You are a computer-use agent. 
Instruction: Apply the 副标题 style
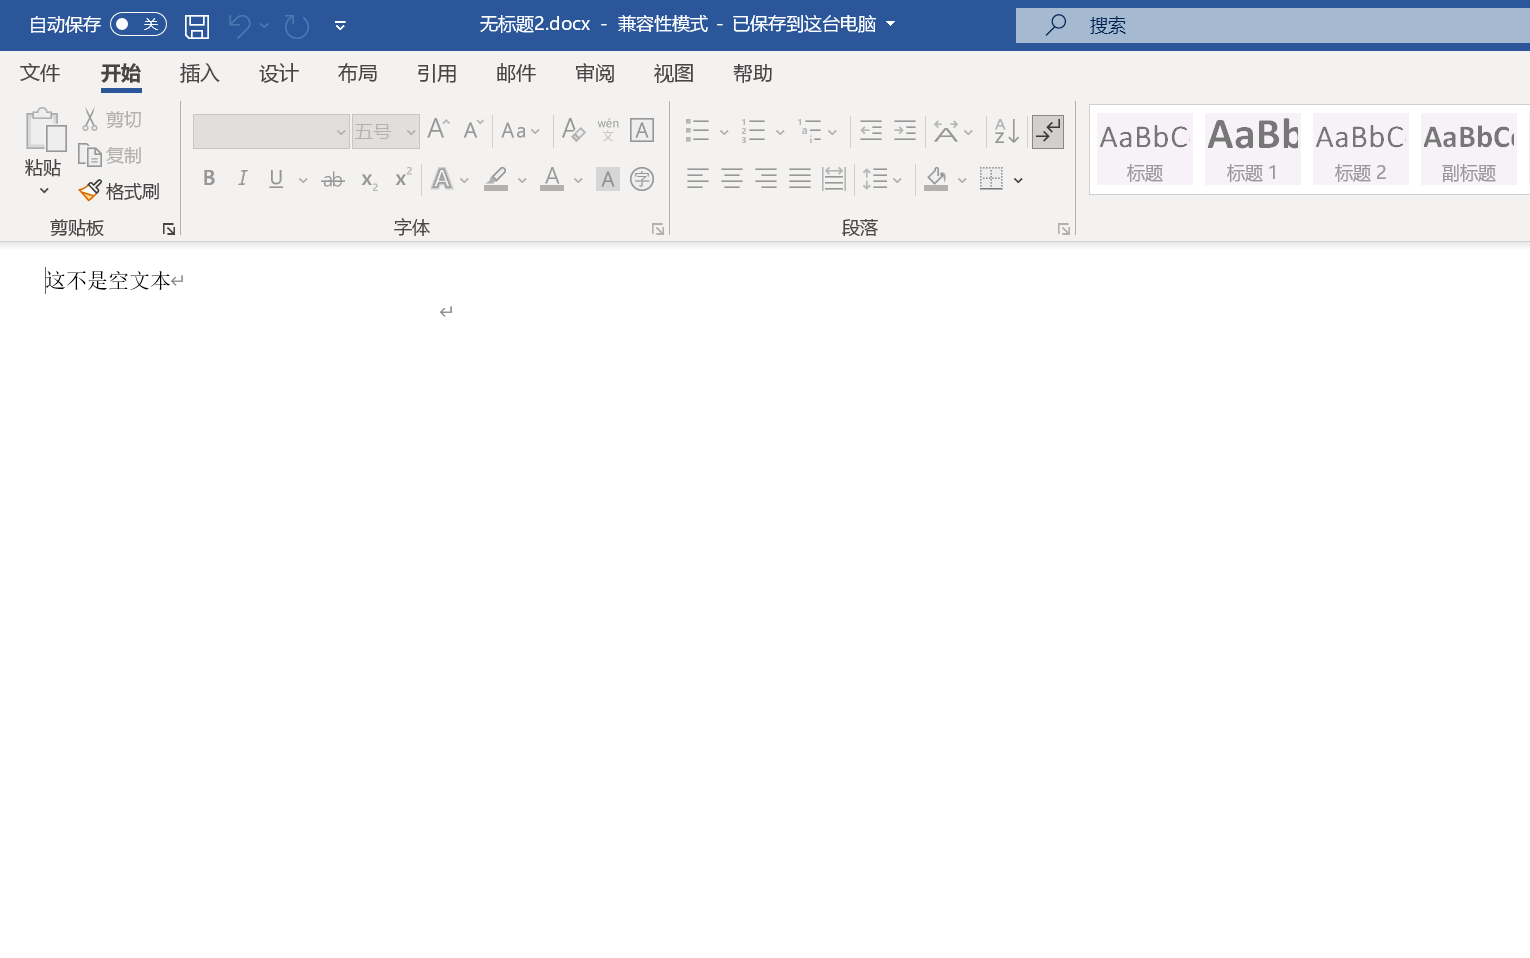point(1469,149)
